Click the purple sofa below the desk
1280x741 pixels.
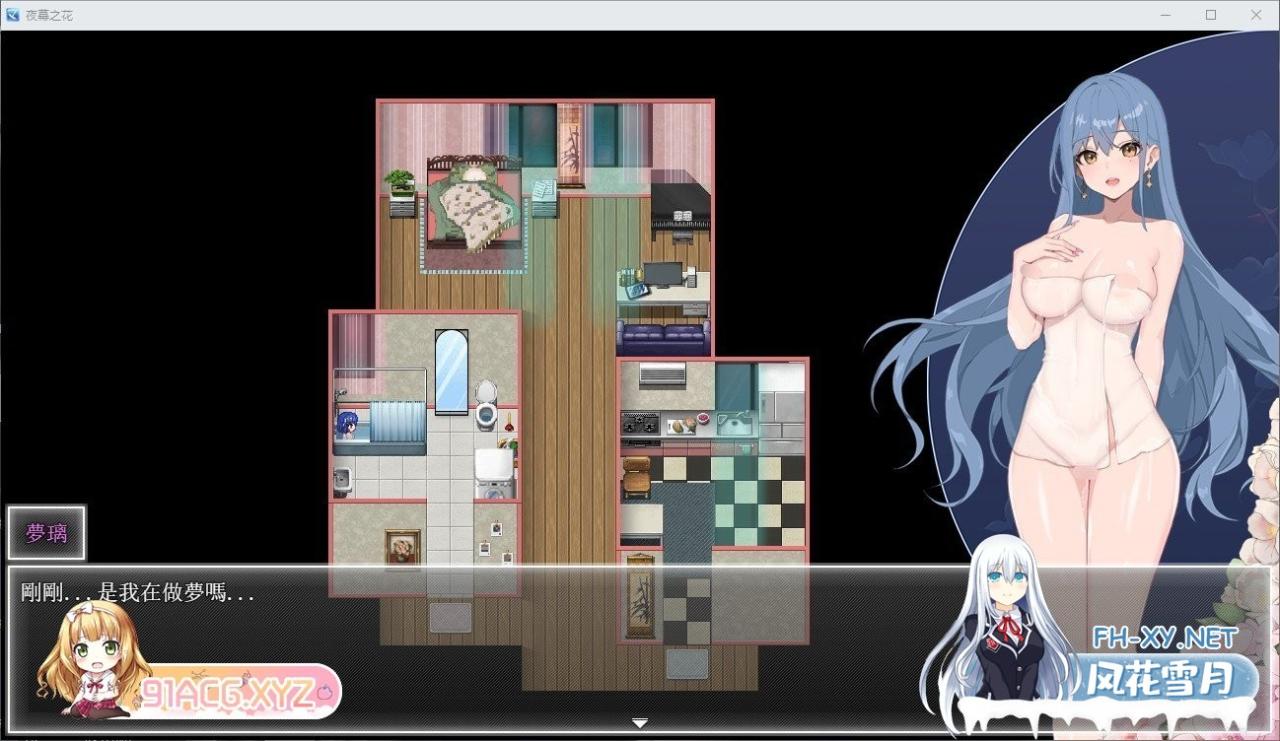coord(663,336)
